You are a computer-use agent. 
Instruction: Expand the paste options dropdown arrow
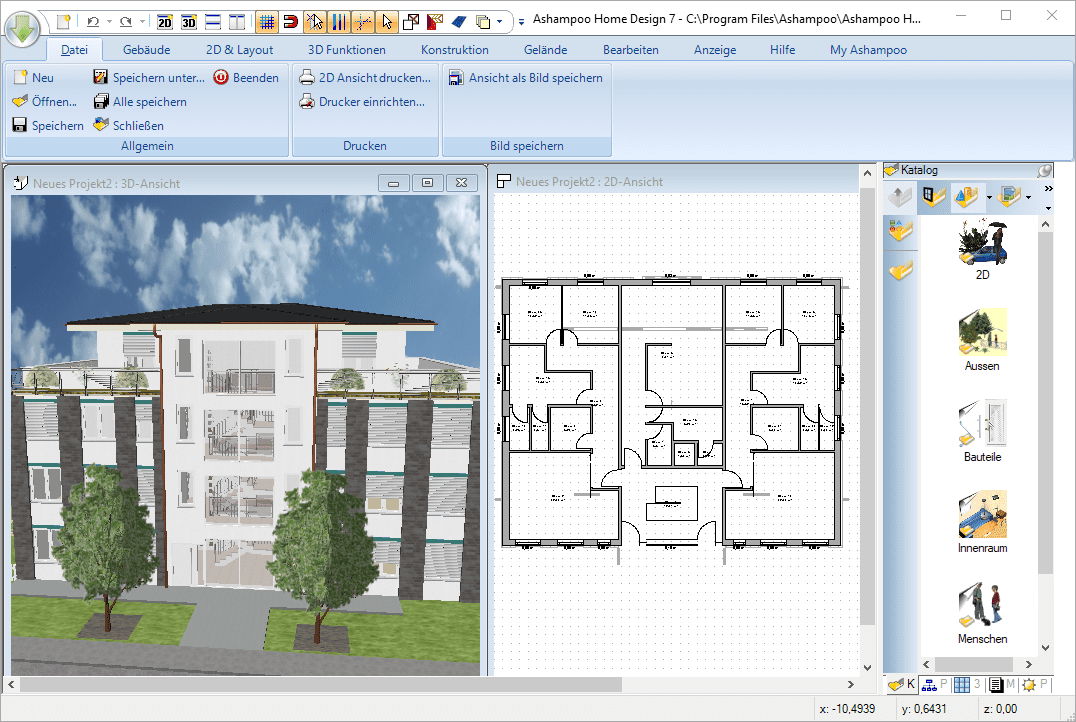(497, 20)
